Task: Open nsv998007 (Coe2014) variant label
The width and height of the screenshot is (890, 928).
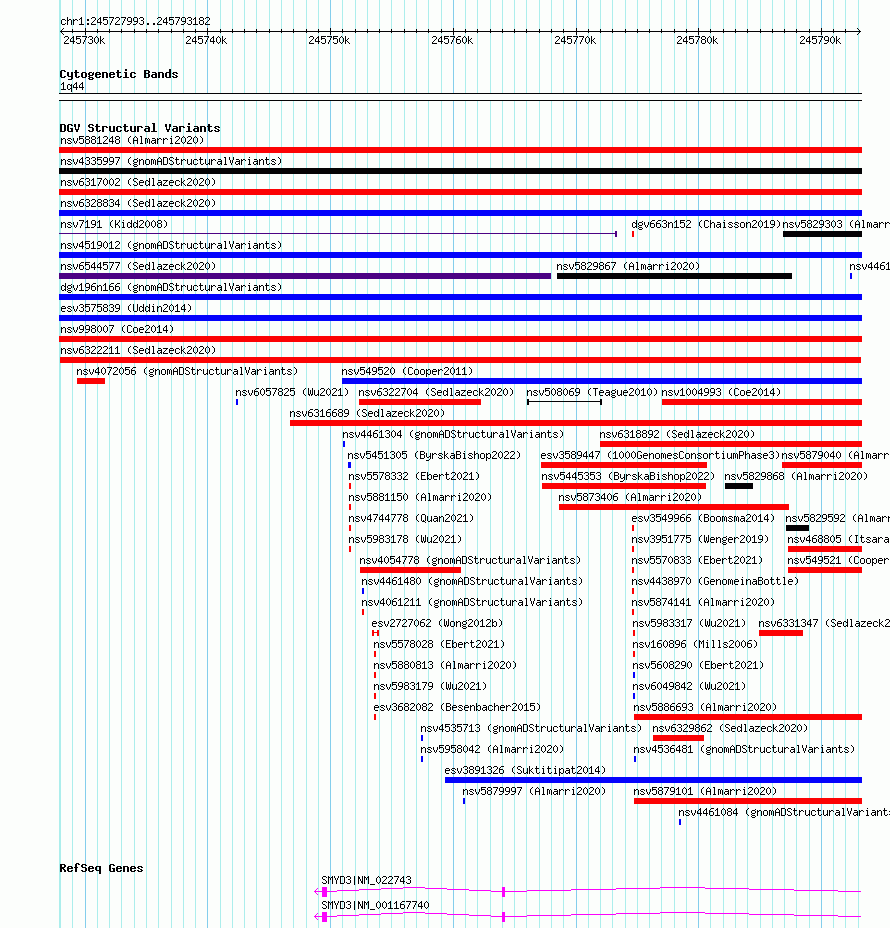Action: 117,329
